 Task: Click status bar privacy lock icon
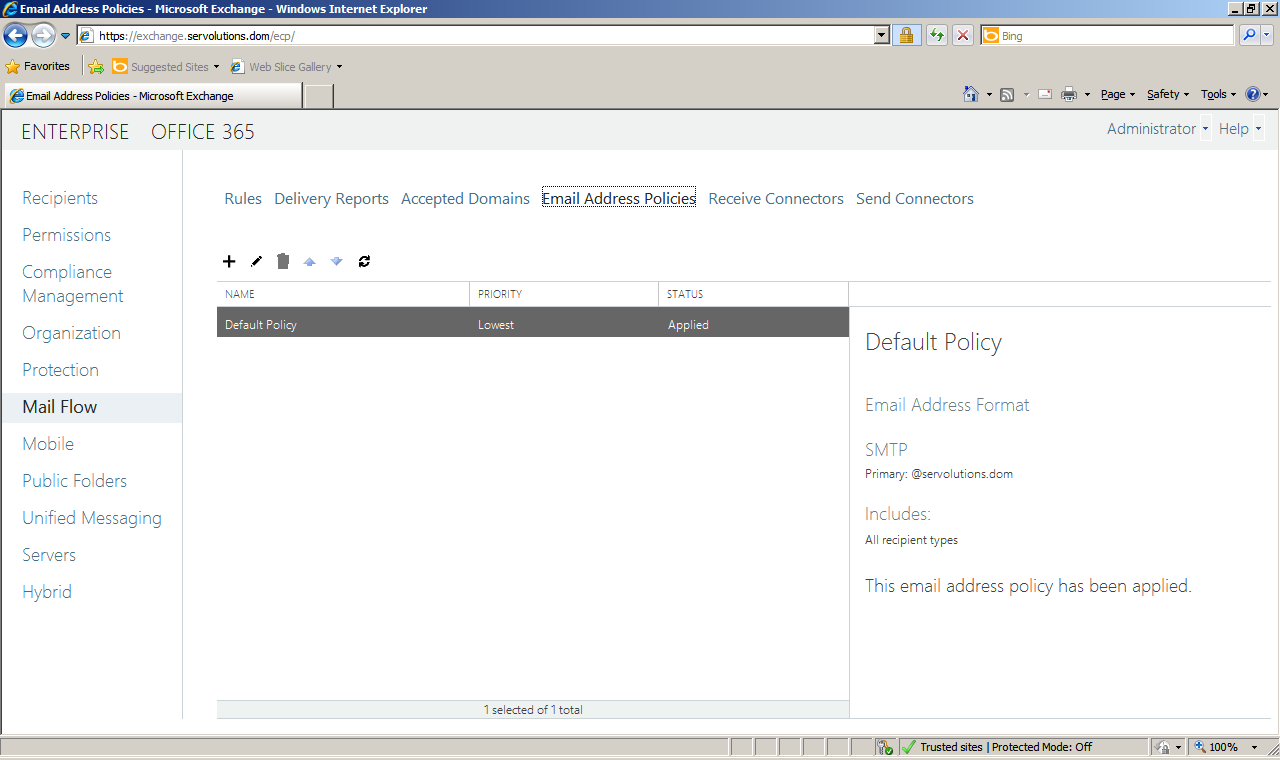(1163, 747)
